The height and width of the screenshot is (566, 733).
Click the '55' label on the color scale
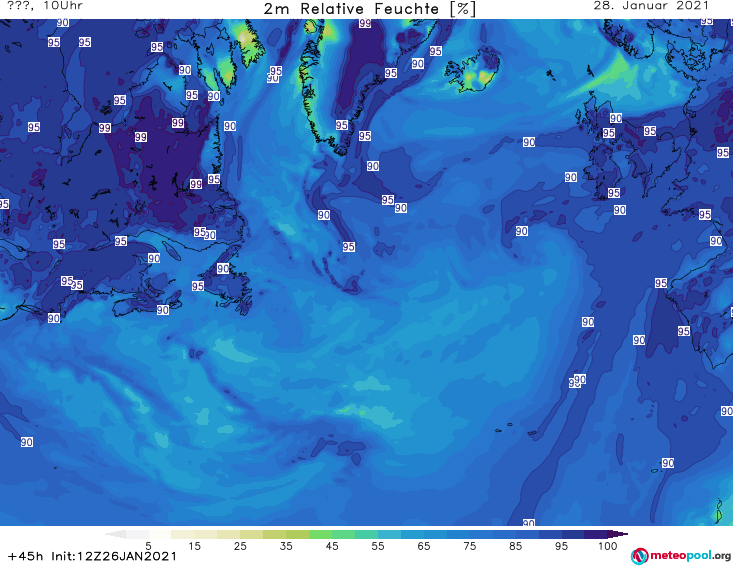click(x=377, y=546)
